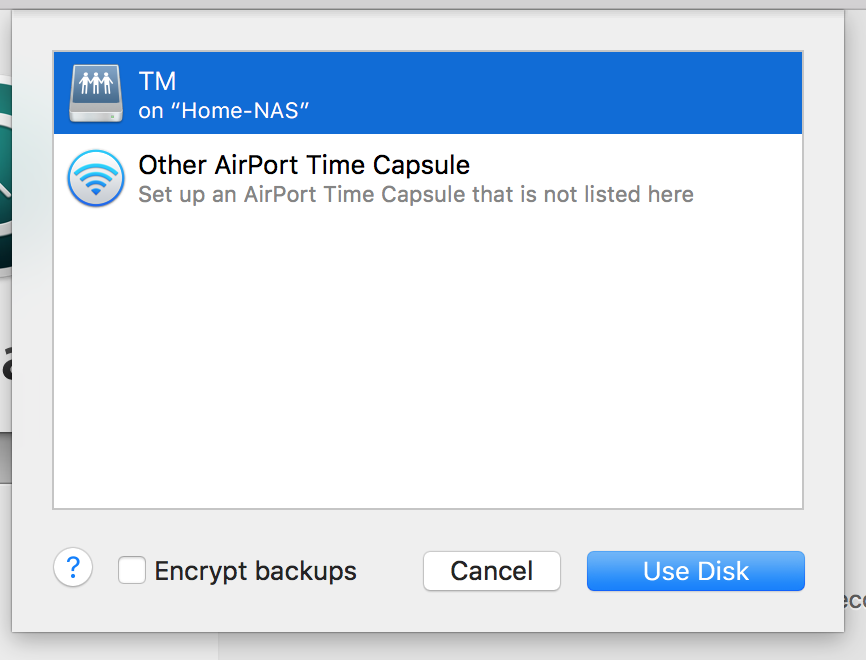Click dialog's gray area below Use Disk button
Viewport: 866px width, 660px height.
point(695,612)
